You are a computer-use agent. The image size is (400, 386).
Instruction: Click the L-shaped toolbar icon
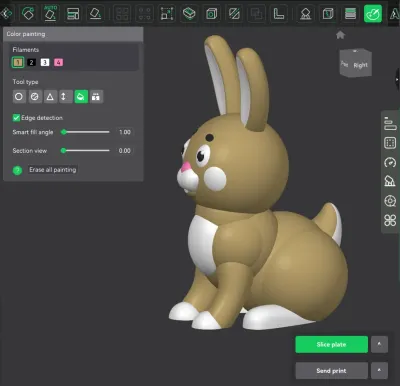(x=279, y=14)
